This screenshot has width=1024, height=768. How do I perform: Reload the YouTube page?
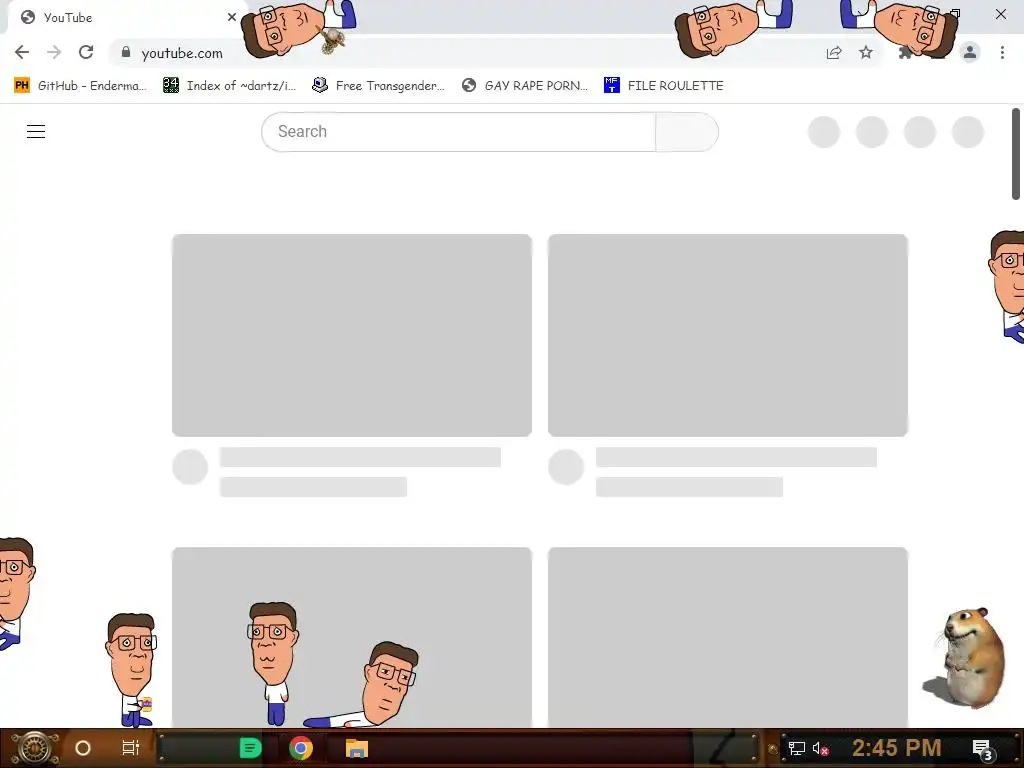[86, 52]
